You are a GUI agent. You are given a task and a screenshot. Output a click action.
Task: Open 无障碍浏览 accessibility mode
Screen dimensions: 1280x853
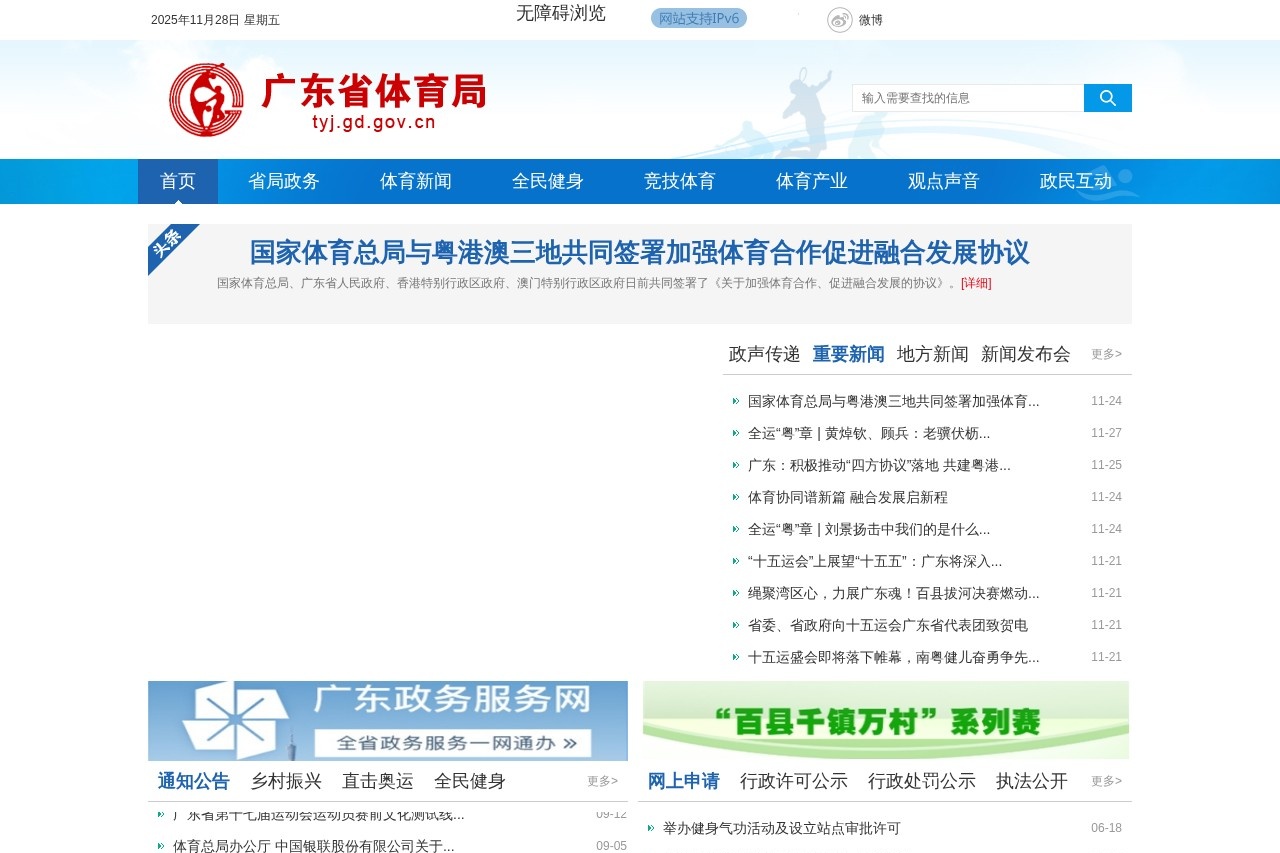560,14
